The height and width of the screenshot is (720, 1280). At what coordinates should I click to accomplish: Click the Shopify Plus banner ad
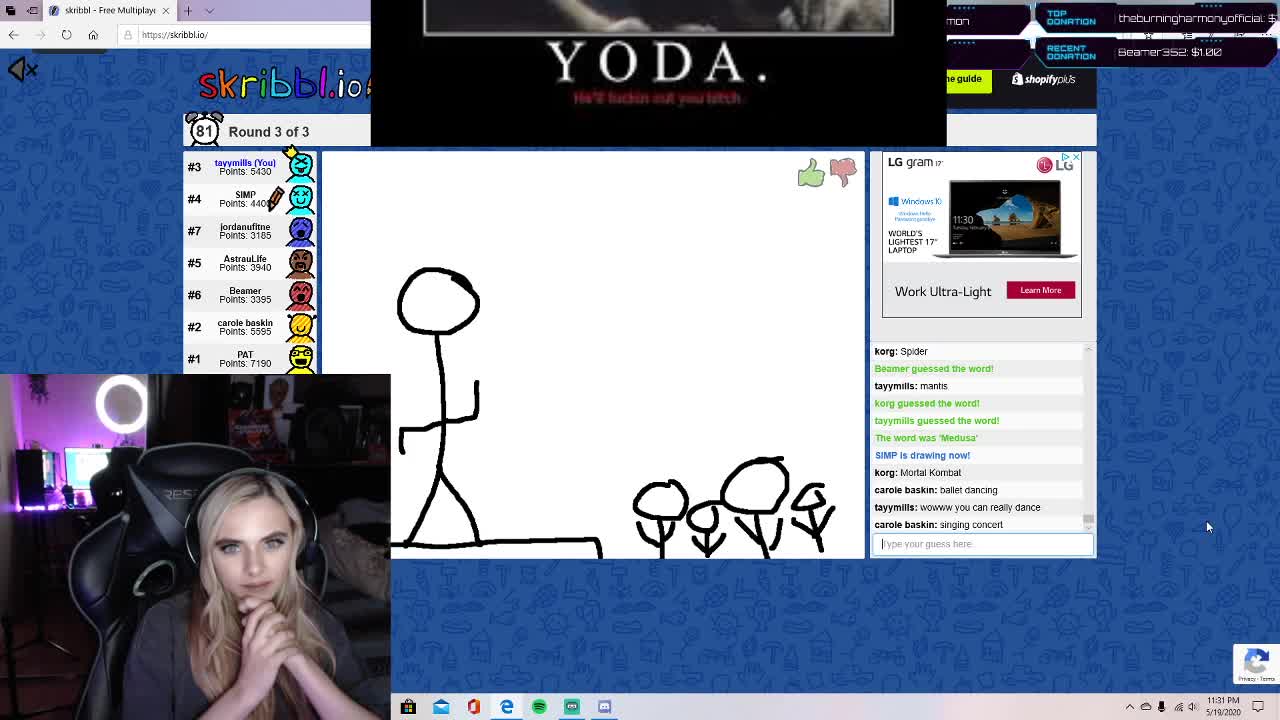pyautogui.click(x=1043, y=79)
